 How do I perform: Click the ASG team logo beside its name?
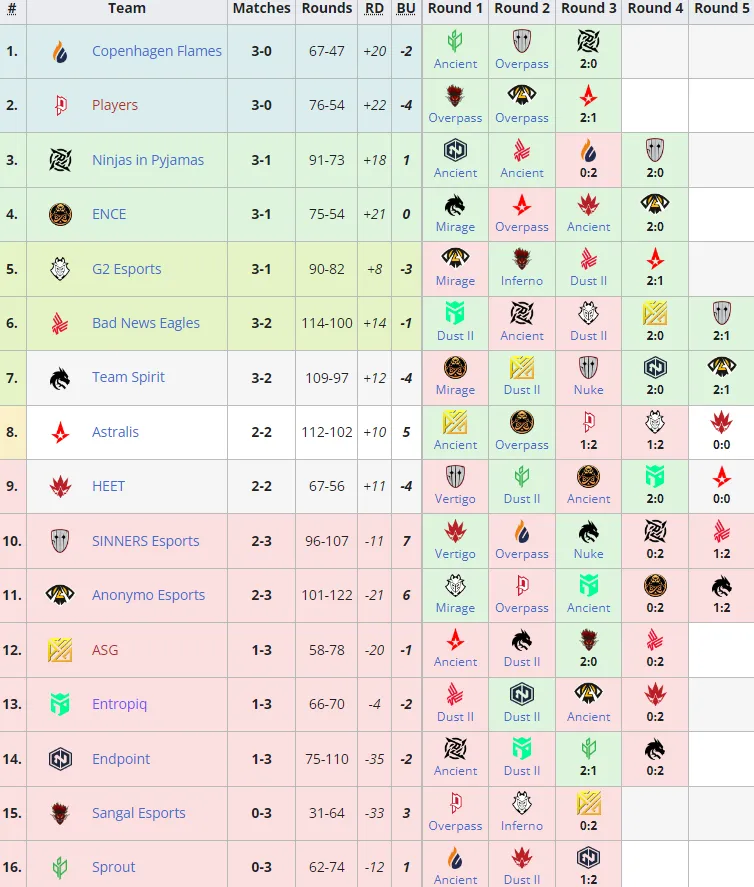pos(60,650)
